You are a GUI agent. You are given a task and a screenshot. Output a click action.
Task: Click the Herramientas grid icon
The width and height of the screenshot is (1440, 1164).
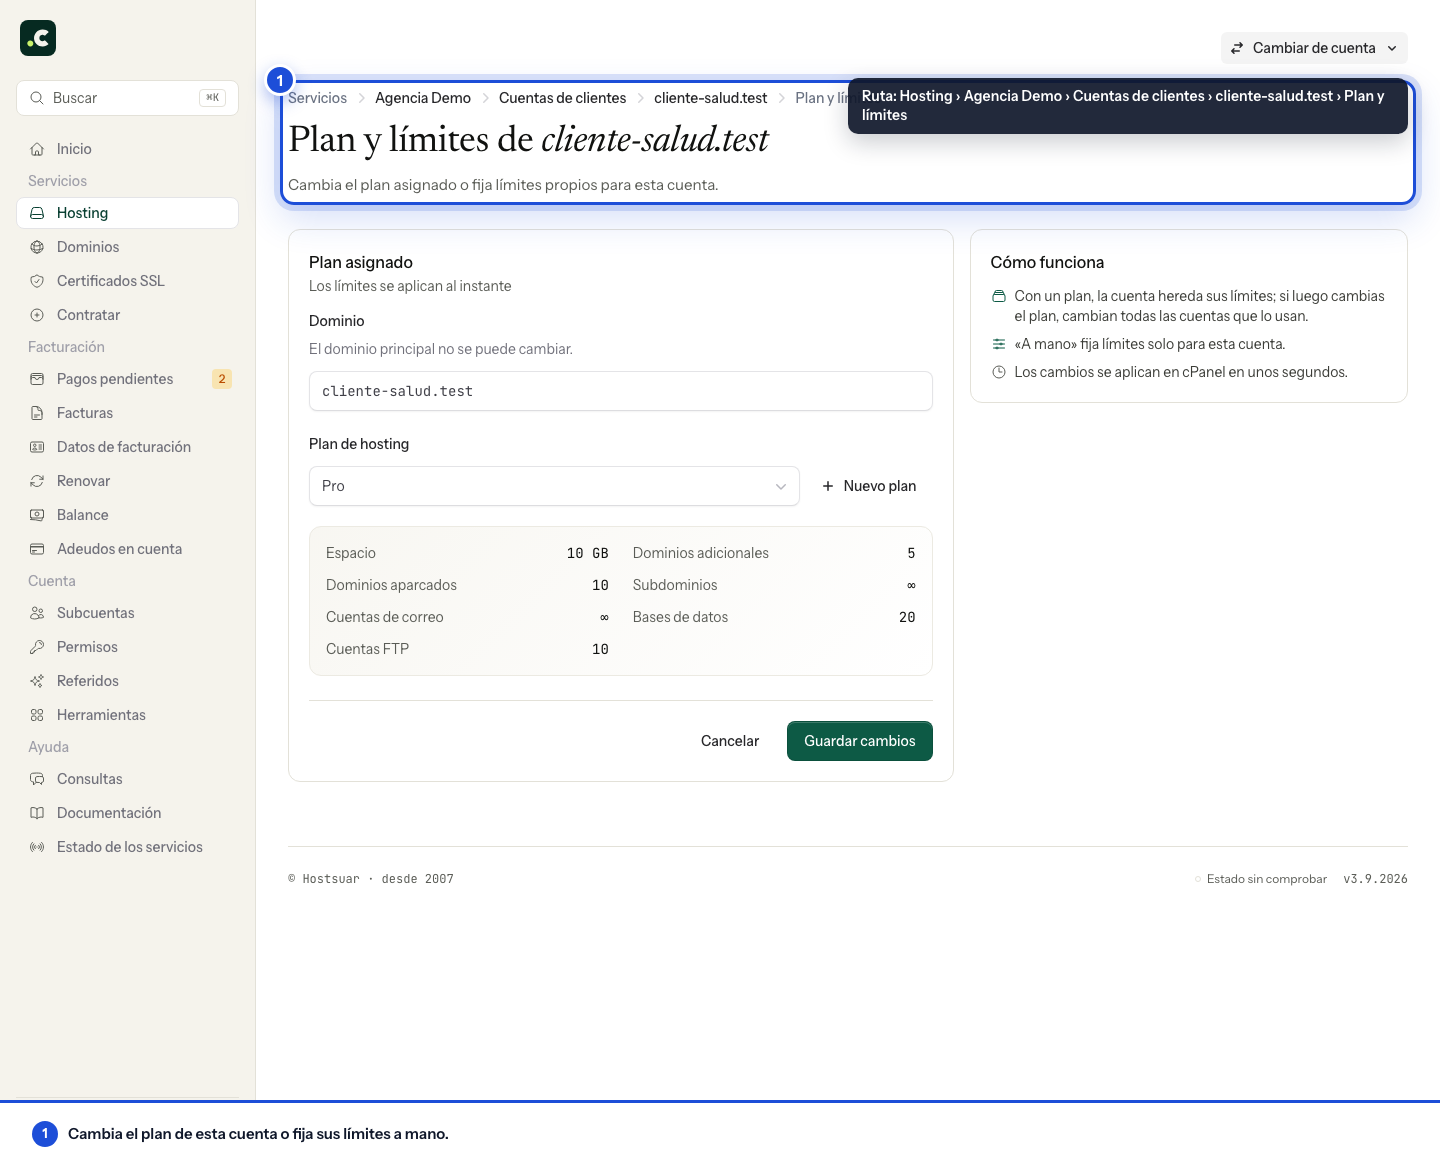click(x=37, y=715)
